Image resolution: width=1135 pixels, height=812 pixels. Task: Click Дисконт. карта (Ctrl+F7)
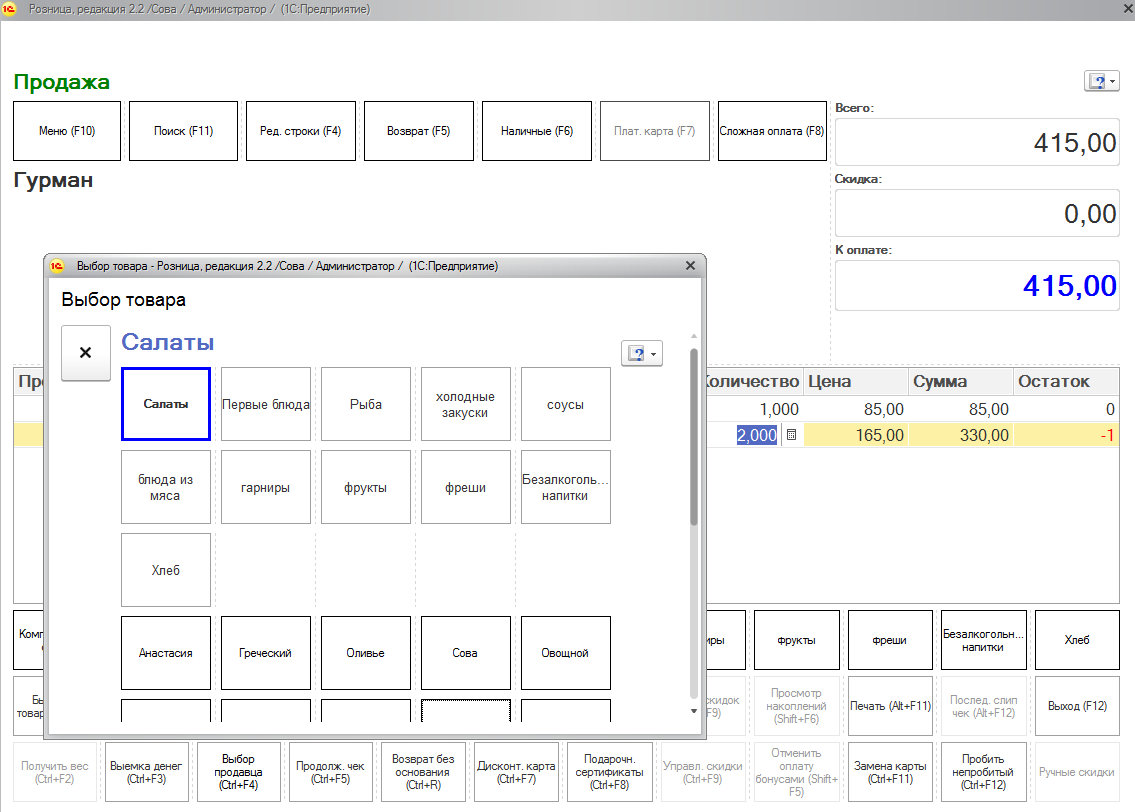(x=516, y=772)
